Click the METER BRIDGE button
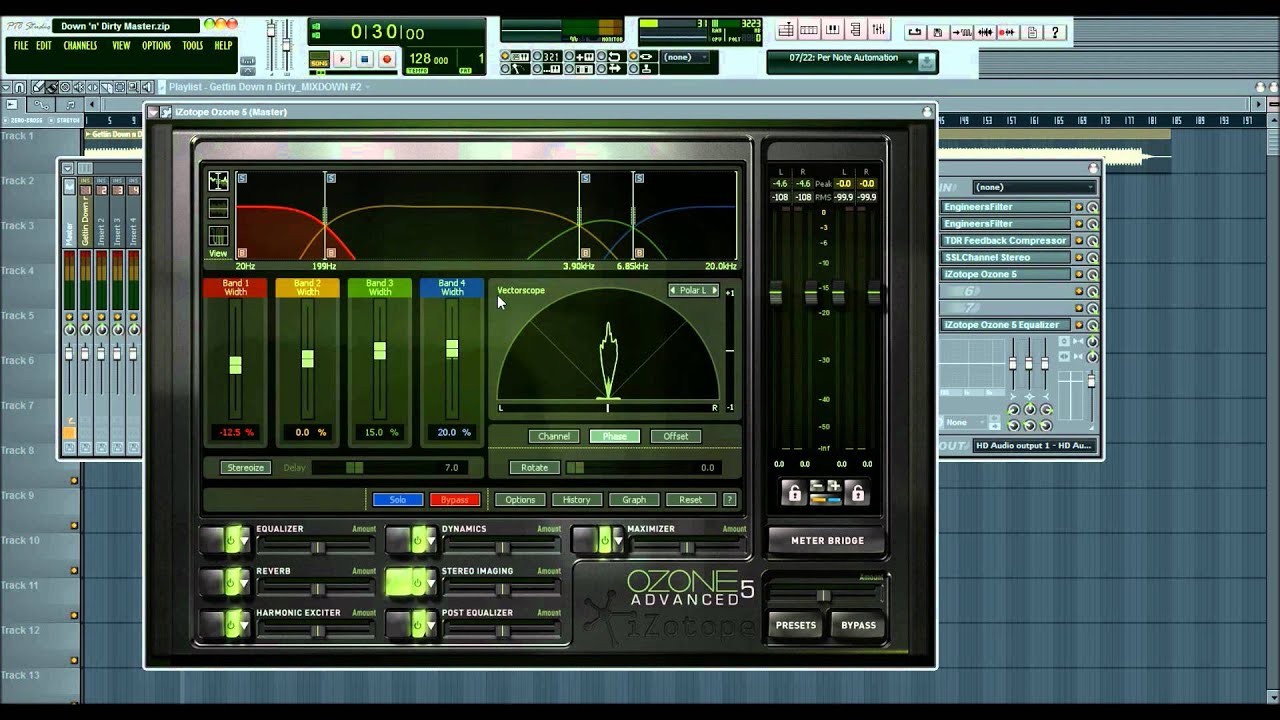The width and height of the screenshot is (1280, 720). click(x=827, y=540)
